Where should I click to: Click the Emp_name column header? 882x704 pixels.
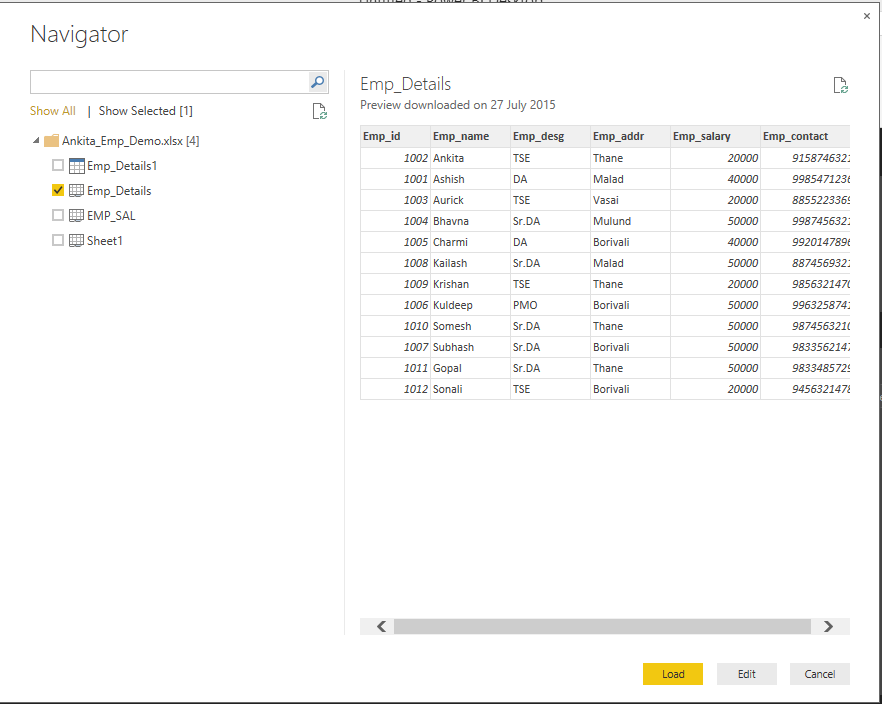pos(470,136)
